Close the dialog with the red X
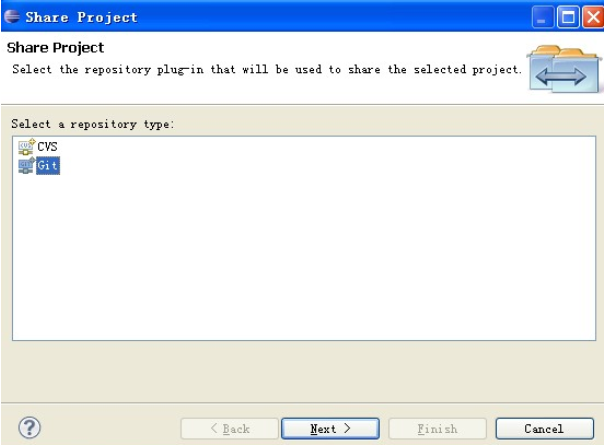This screenshot has width=604, height=445. pos(593,17)
